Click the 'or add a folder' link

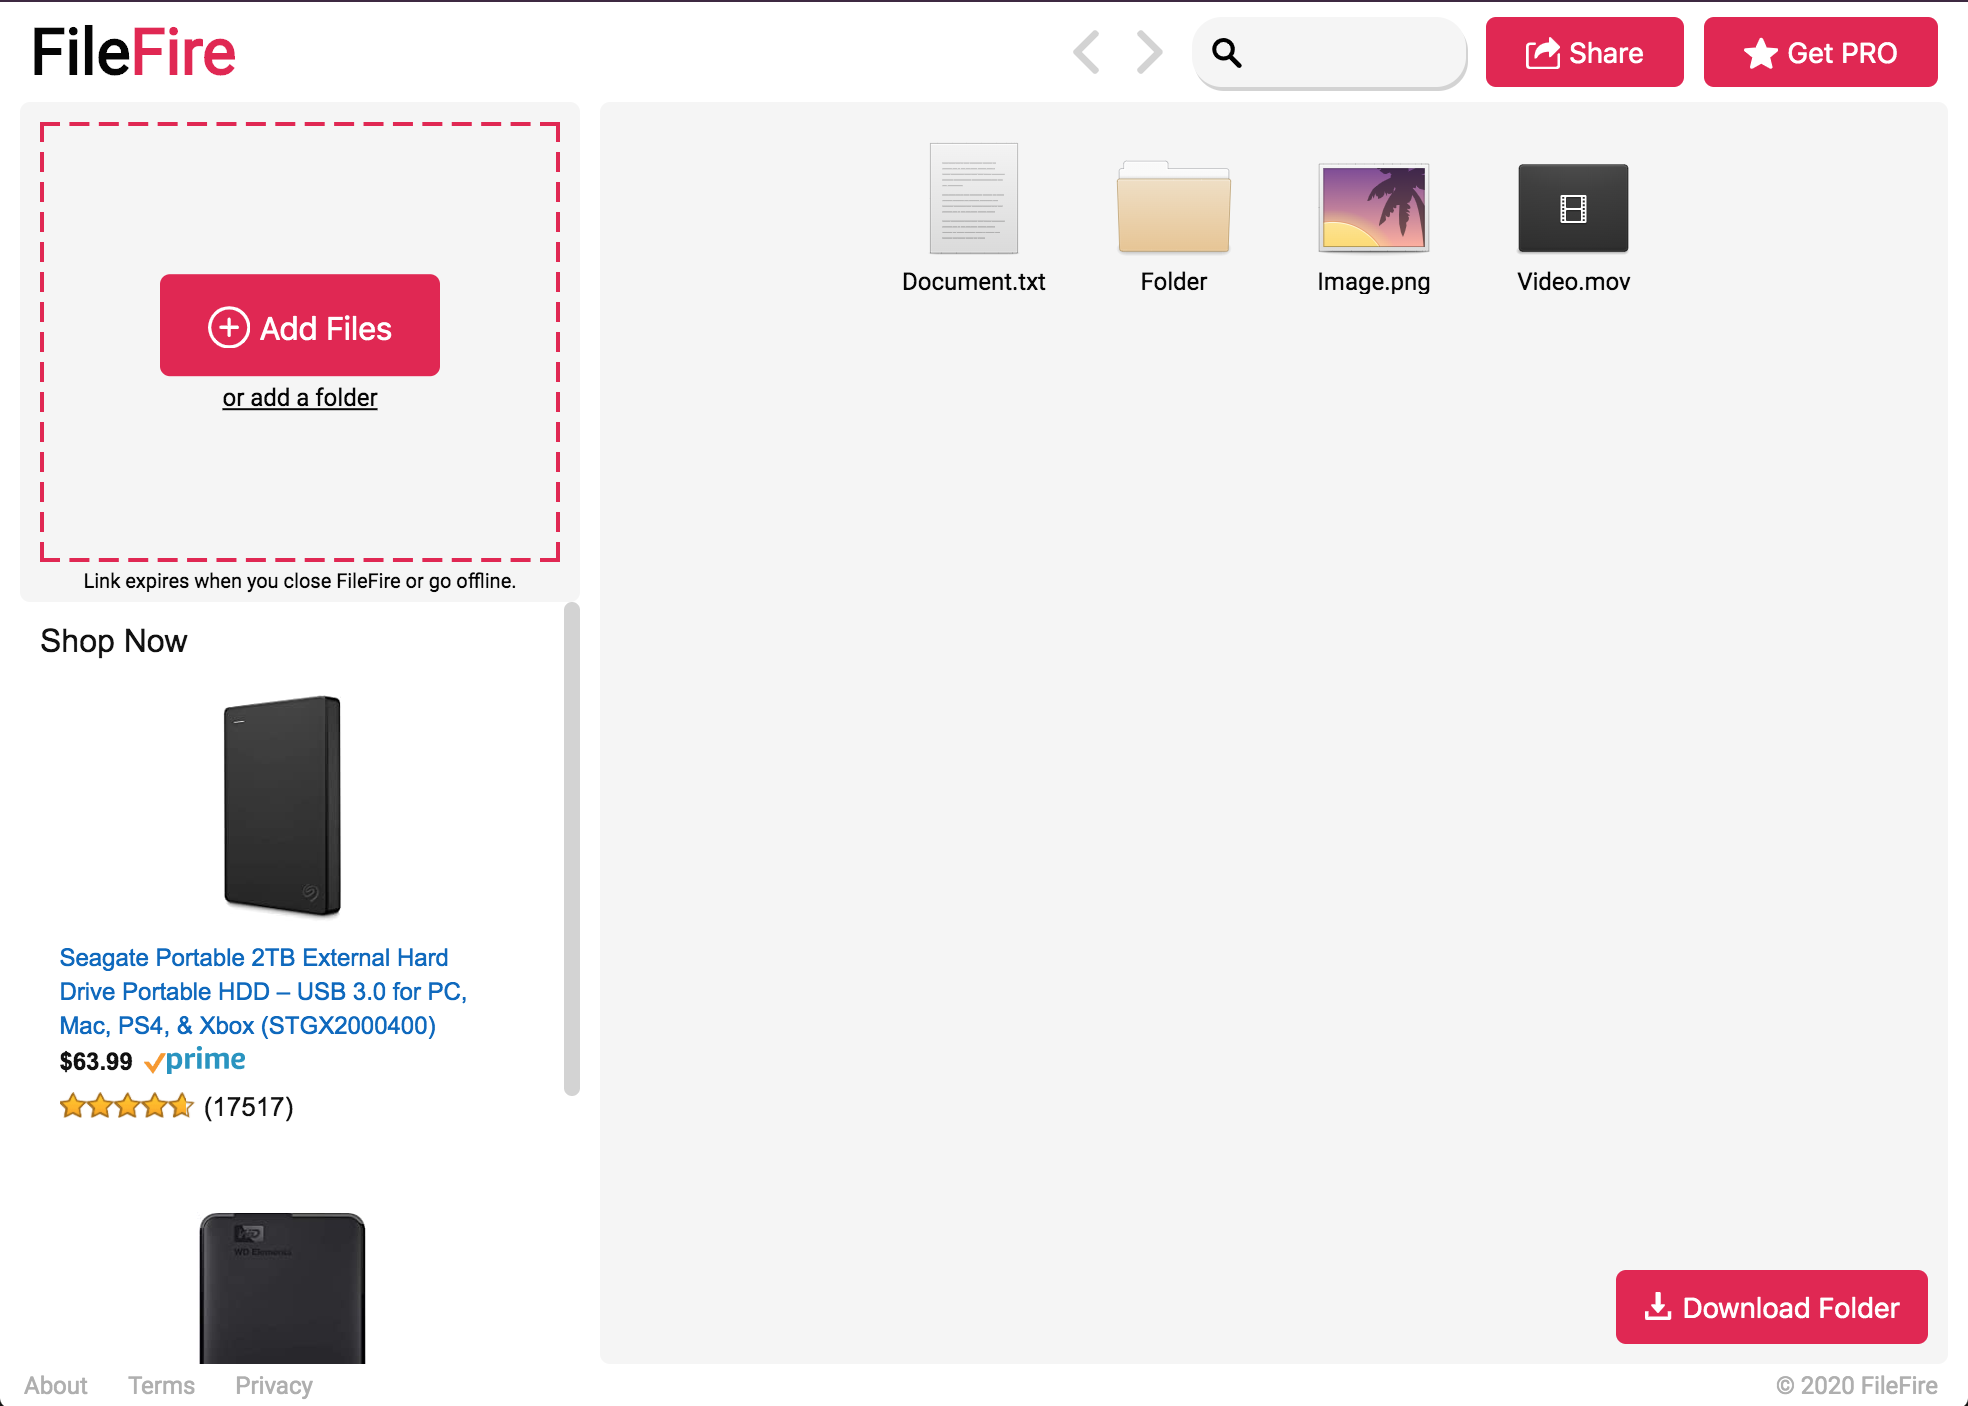(300, 398)
